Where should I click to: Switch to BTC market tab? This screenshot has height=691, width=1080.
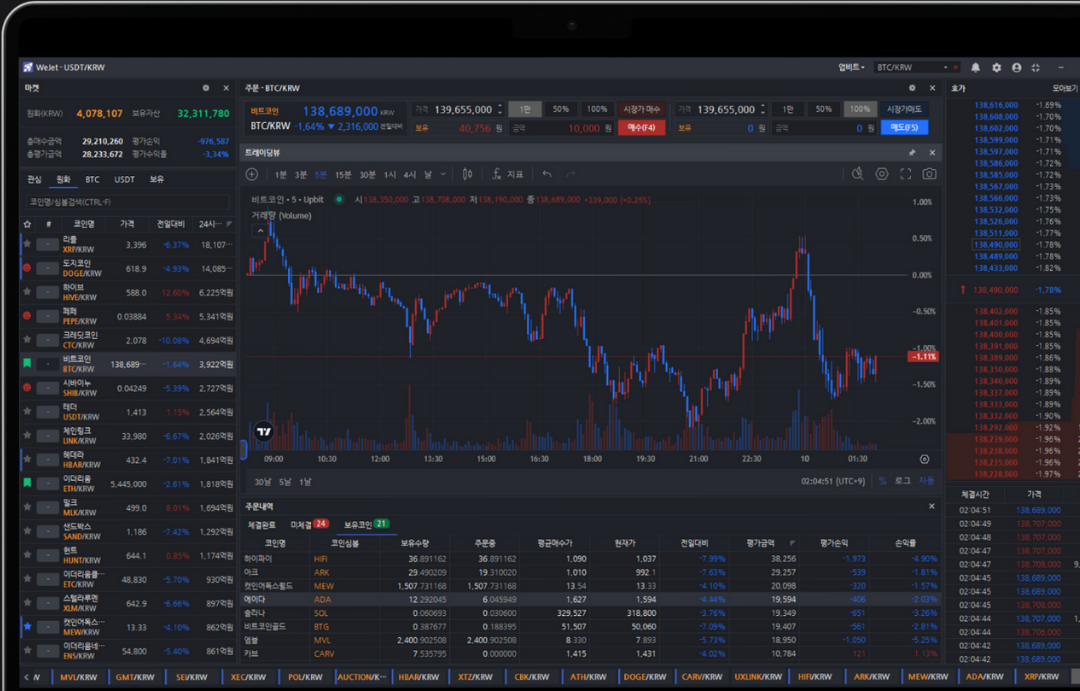92,179
